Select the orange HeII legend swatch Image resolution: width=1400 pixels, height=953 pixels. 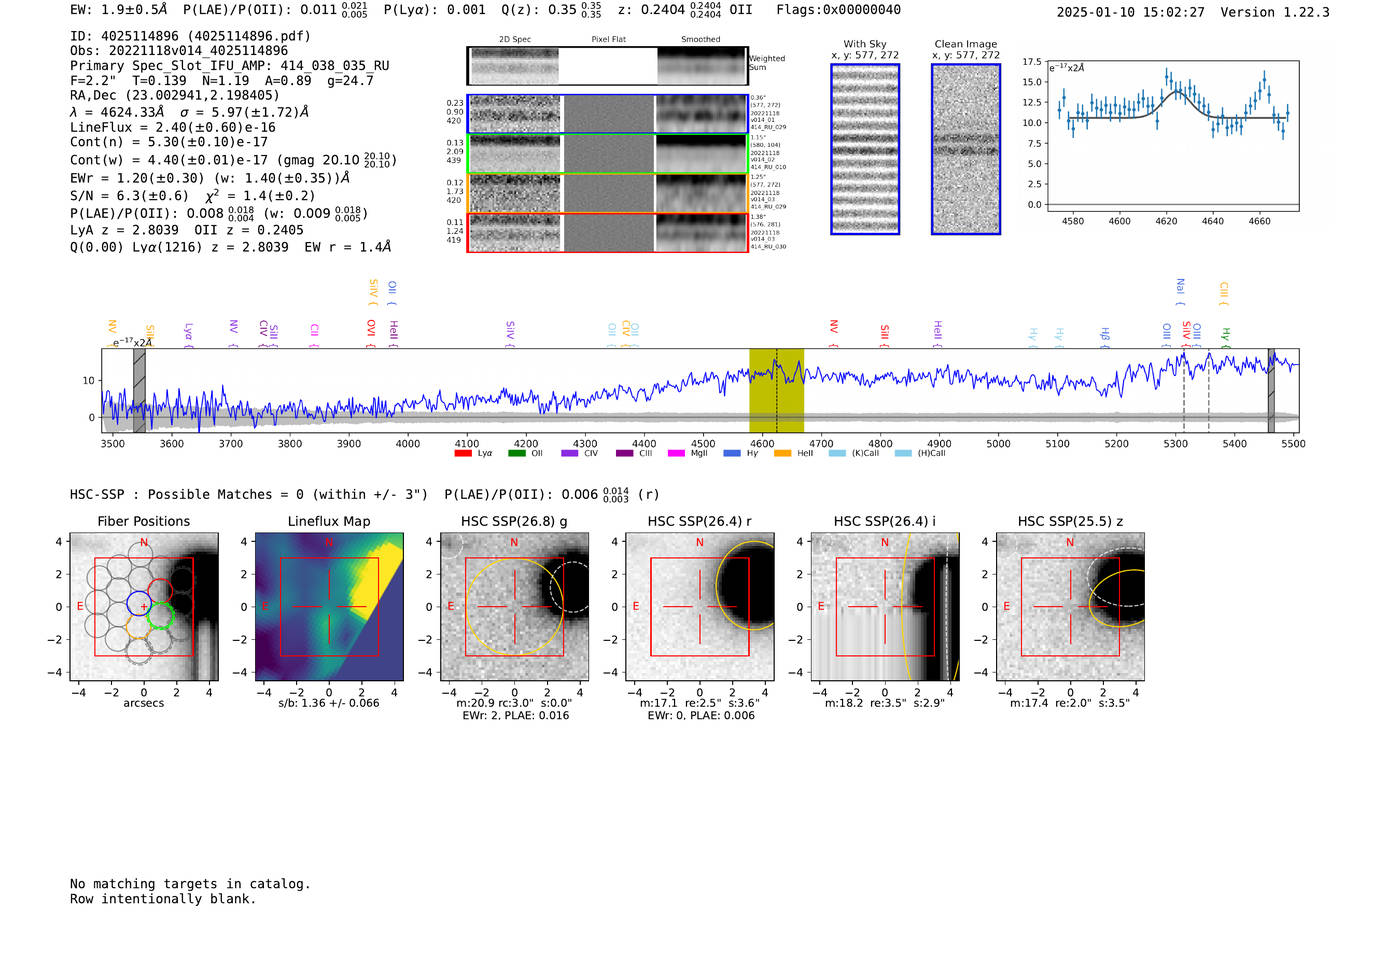pyautogui.click(x=782, y=453)
